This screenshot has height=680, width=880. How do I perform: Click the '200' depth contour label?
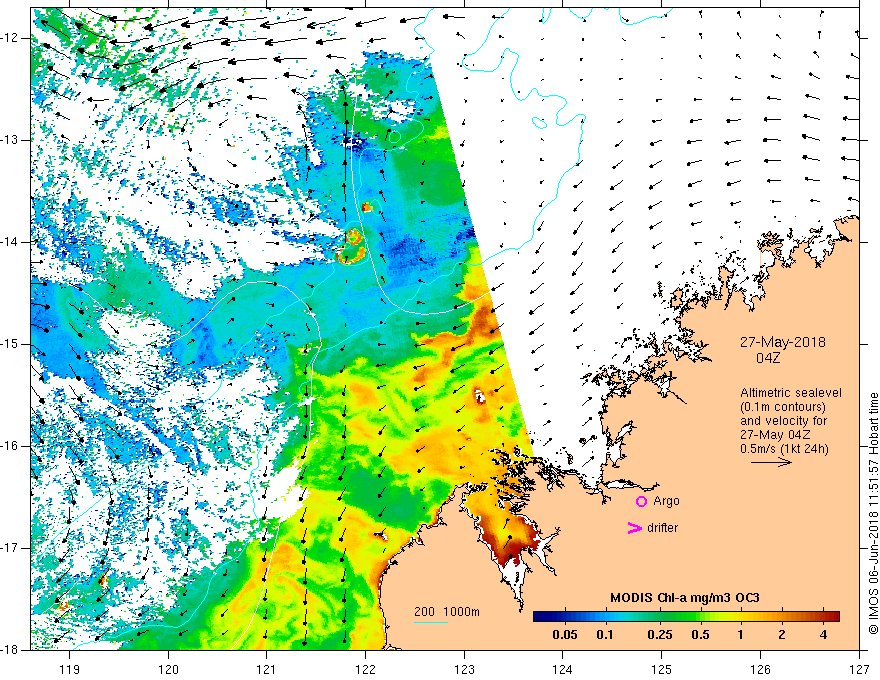pyautogui.click(x=424, y=612)
